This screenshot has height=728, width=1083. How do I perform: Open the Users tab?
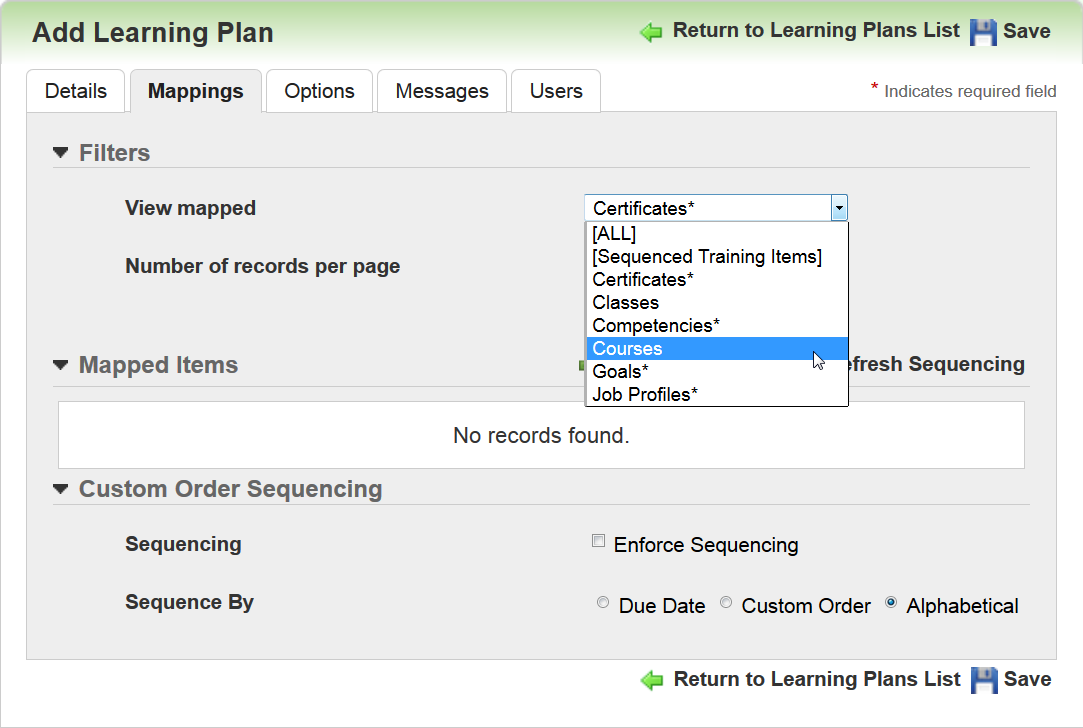pos(556,91)
